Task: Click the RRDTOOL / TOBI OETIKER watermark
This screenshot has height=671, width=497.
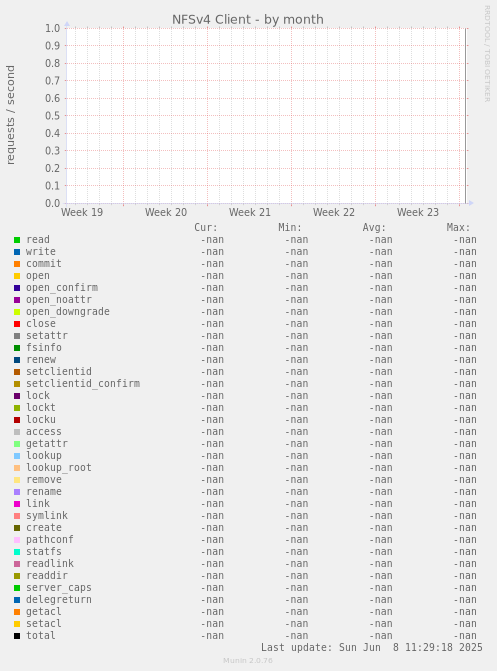Action: tap(487, 53)
